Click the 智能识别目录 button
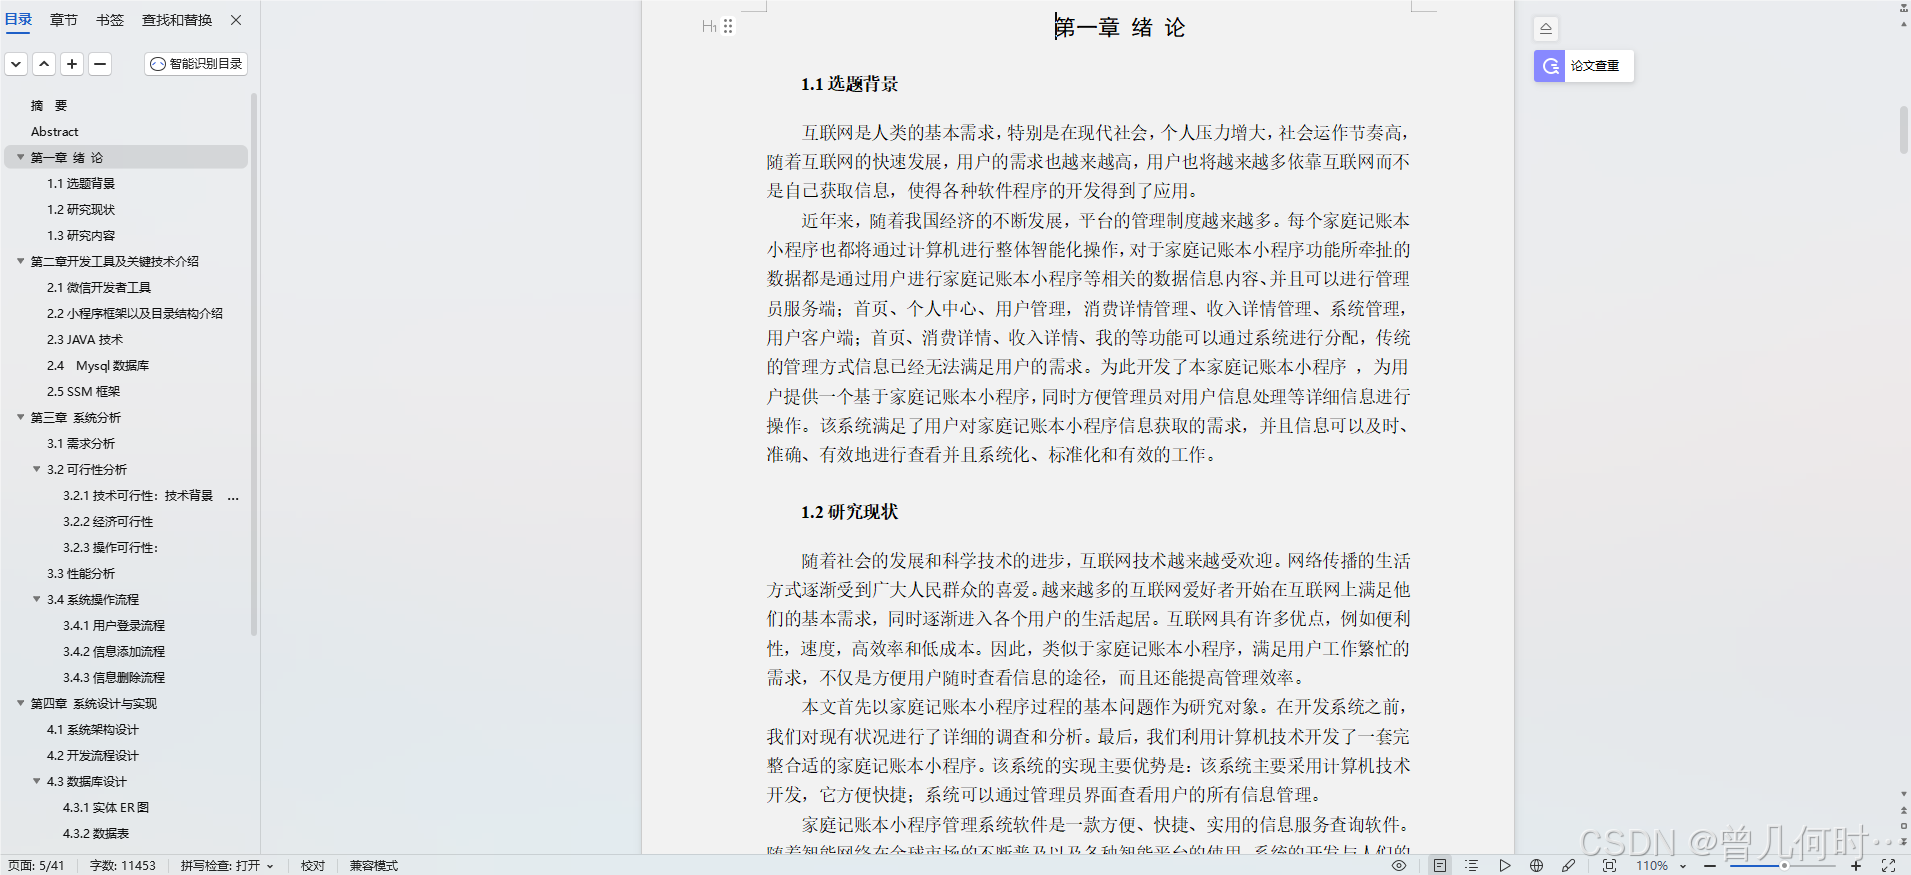 196,64
